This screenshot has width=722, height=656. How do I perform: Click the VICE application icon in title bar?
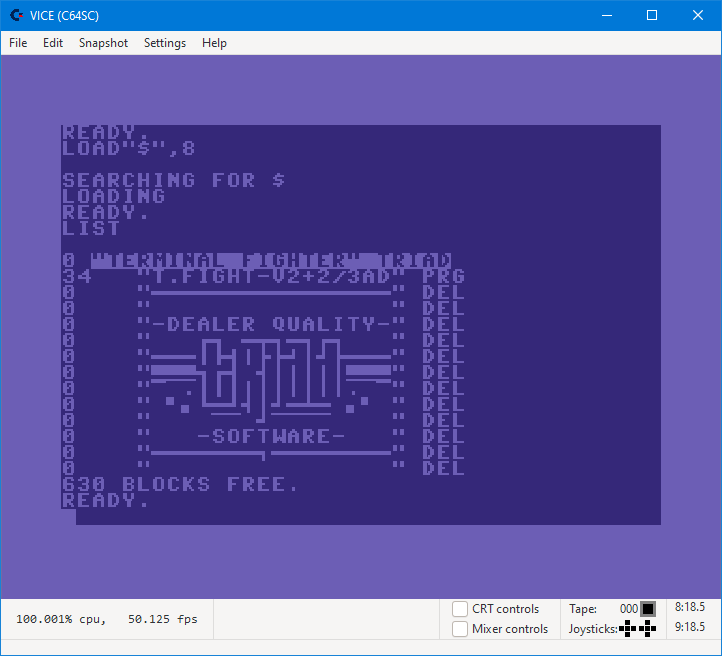17,15
